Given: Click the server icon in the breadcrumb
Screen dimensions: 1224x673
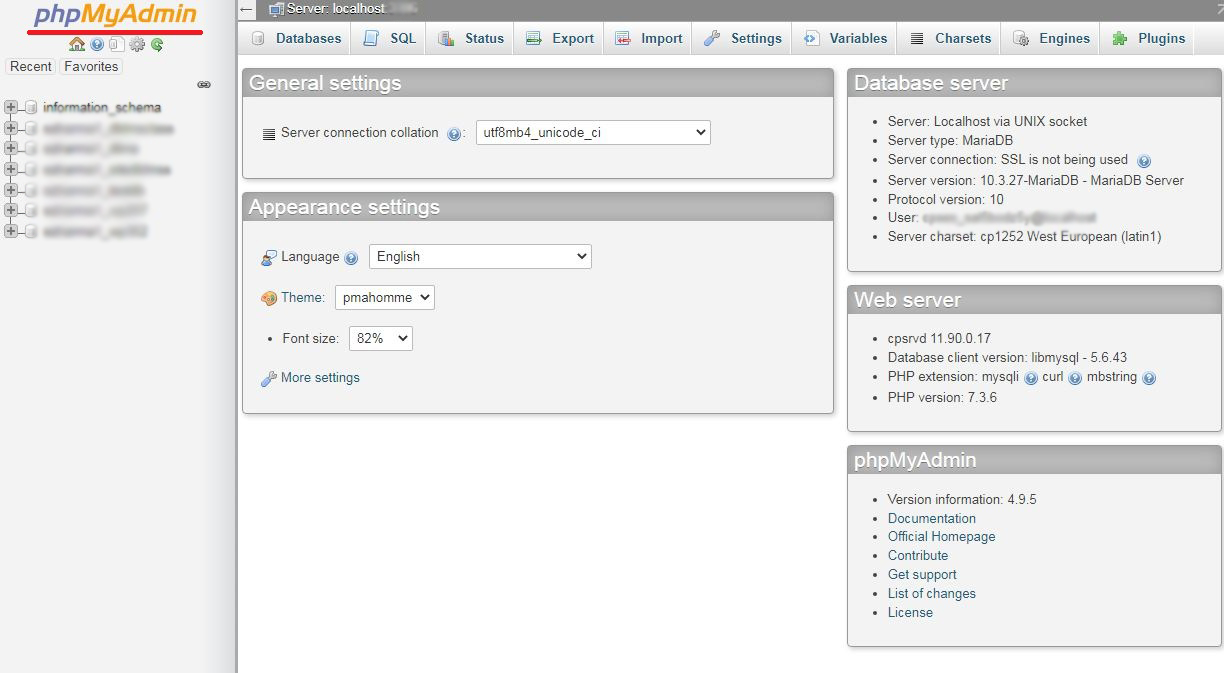Looking at the screenshot, I should [277, 9].
